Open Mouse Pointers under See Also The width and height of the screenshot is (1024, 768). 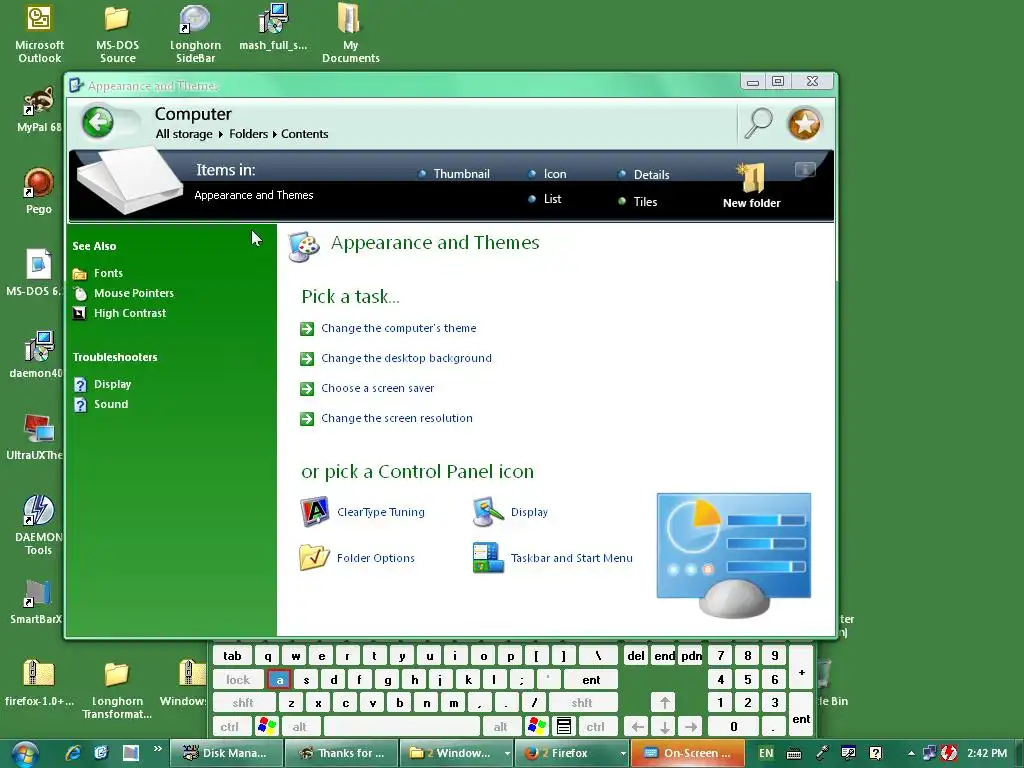tap(123, 293)
